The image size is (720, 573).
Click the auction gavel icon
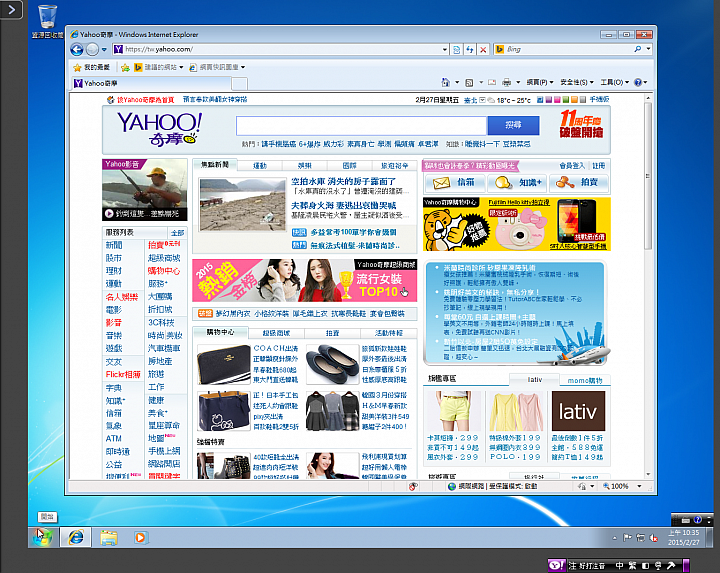tap(565, 183)
